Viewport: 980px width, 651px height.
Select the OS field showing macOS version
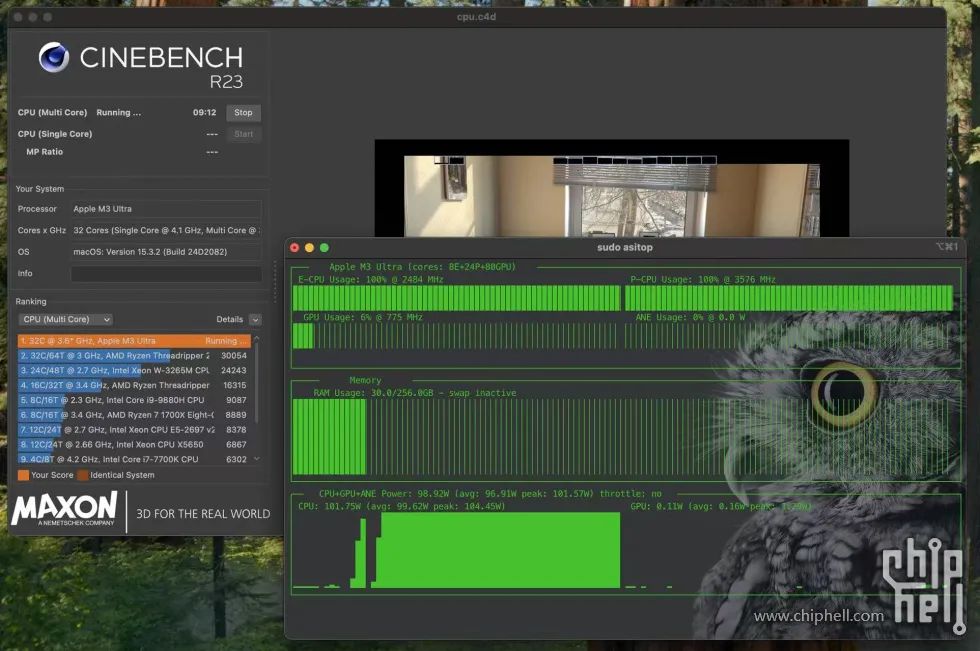coord(166,252)
